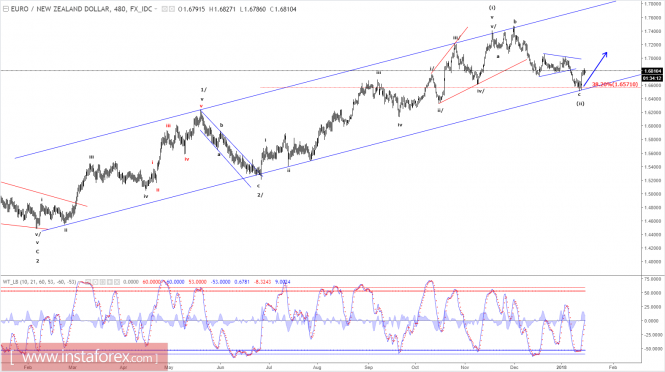665x372 pixels.
Task: Click EURO / NEW ZEALAND DOLLAR symbol title
Action: [x=60, y=9]
